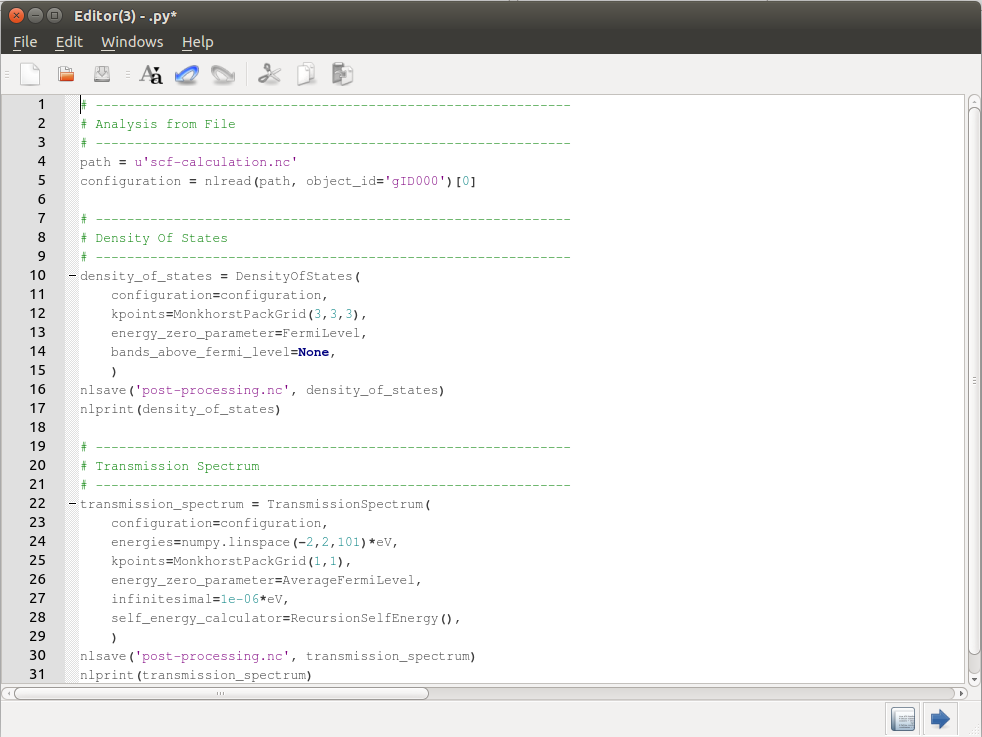Undo the last edit with the blue arrow
The image size is (982, 737).
[x=187, y=75]
